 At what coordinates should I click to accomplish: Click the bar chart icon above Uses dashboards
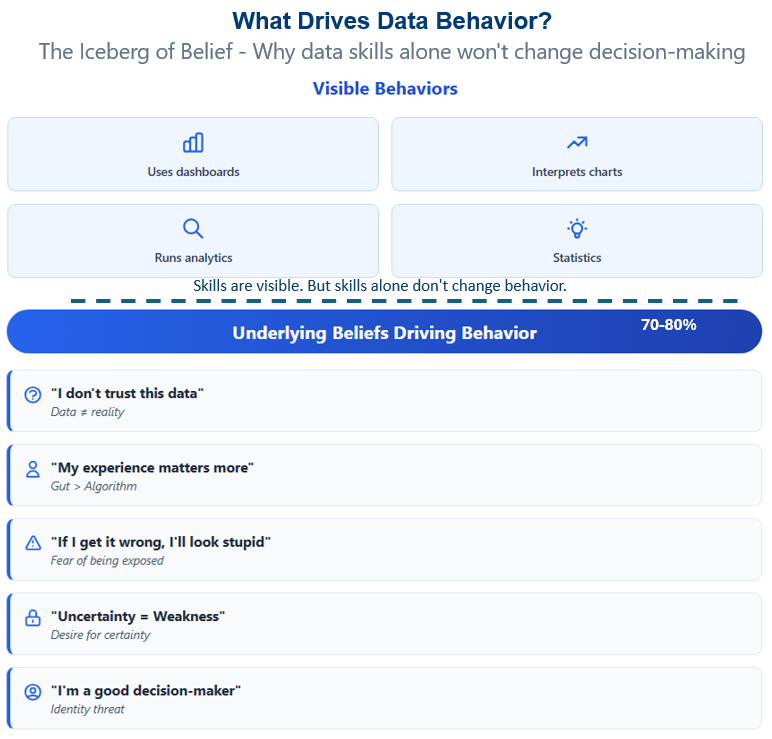tap(193, 143)
